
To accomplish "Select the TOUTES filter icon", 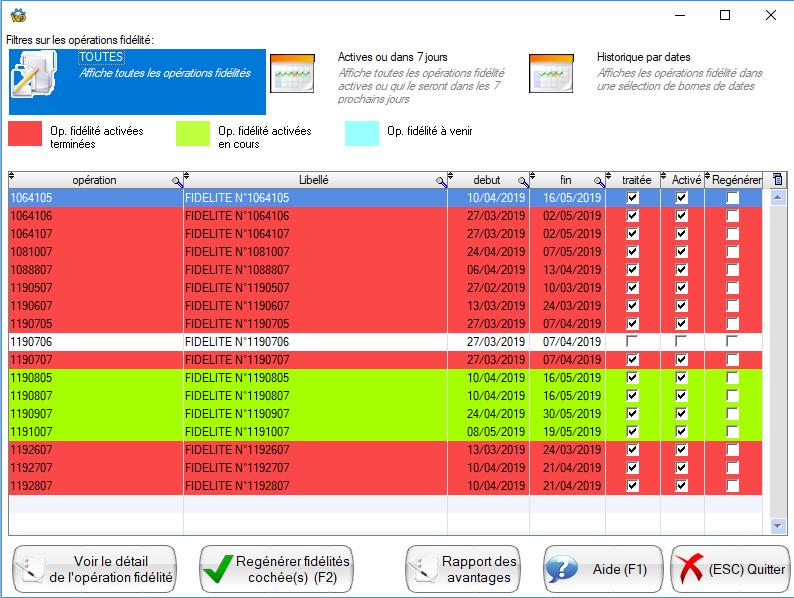I will (x=39, y=79).
